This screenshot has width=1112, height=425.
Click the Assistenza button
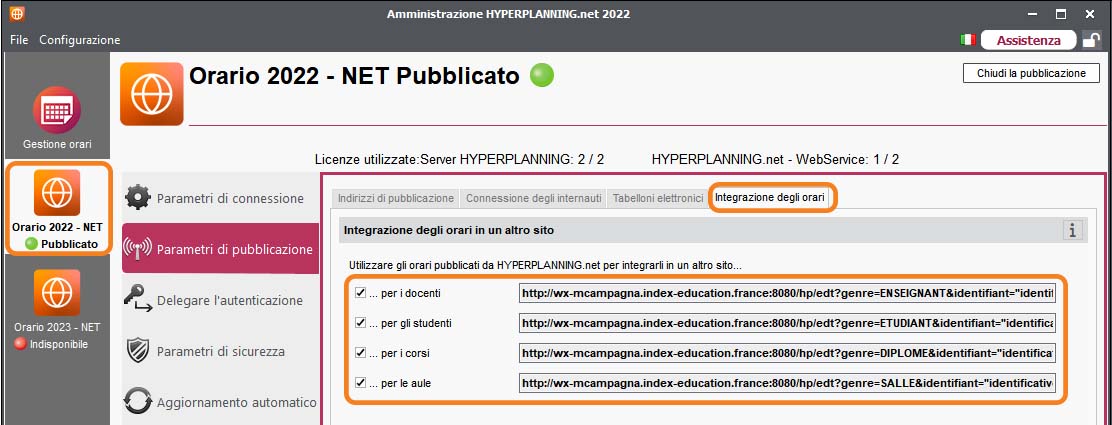click(x=1028, y=40)
